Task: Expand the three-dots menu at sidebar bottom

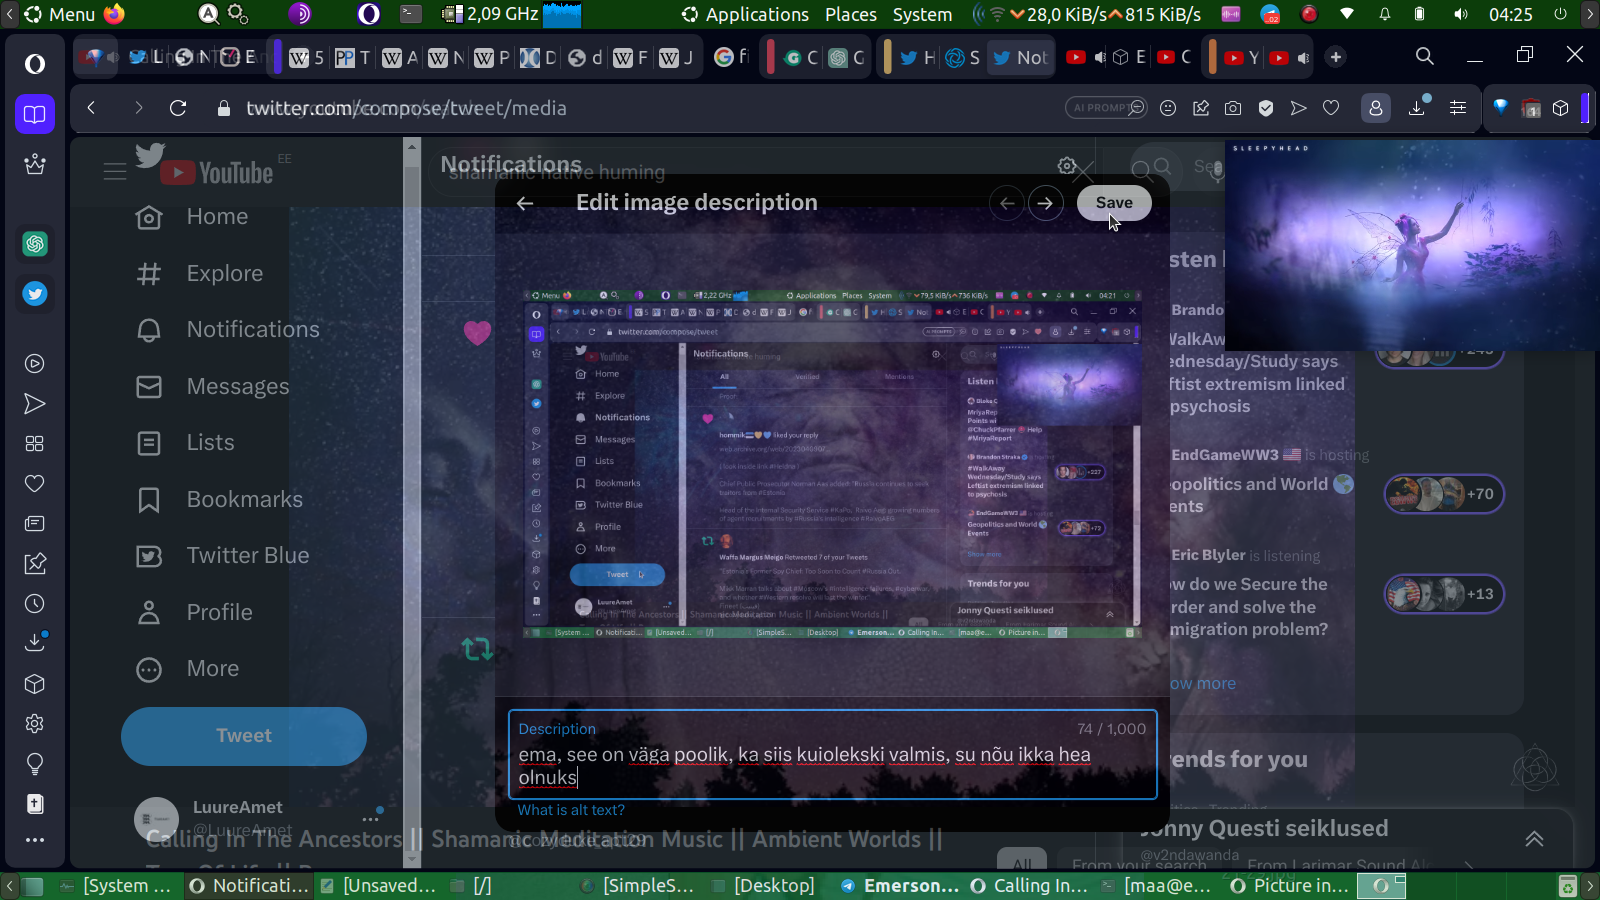Action: 35,840
